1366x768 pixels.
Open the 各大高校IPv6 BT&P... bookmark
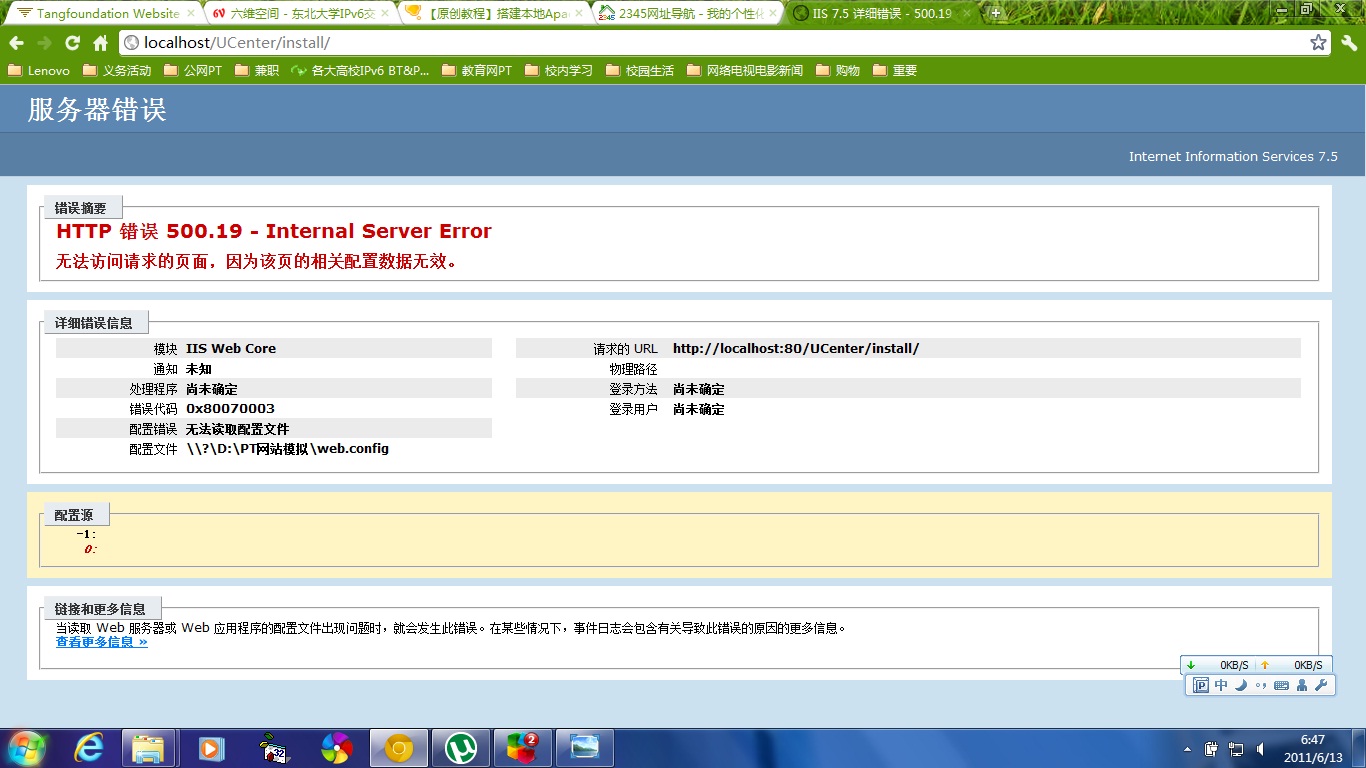pos(360,71)
